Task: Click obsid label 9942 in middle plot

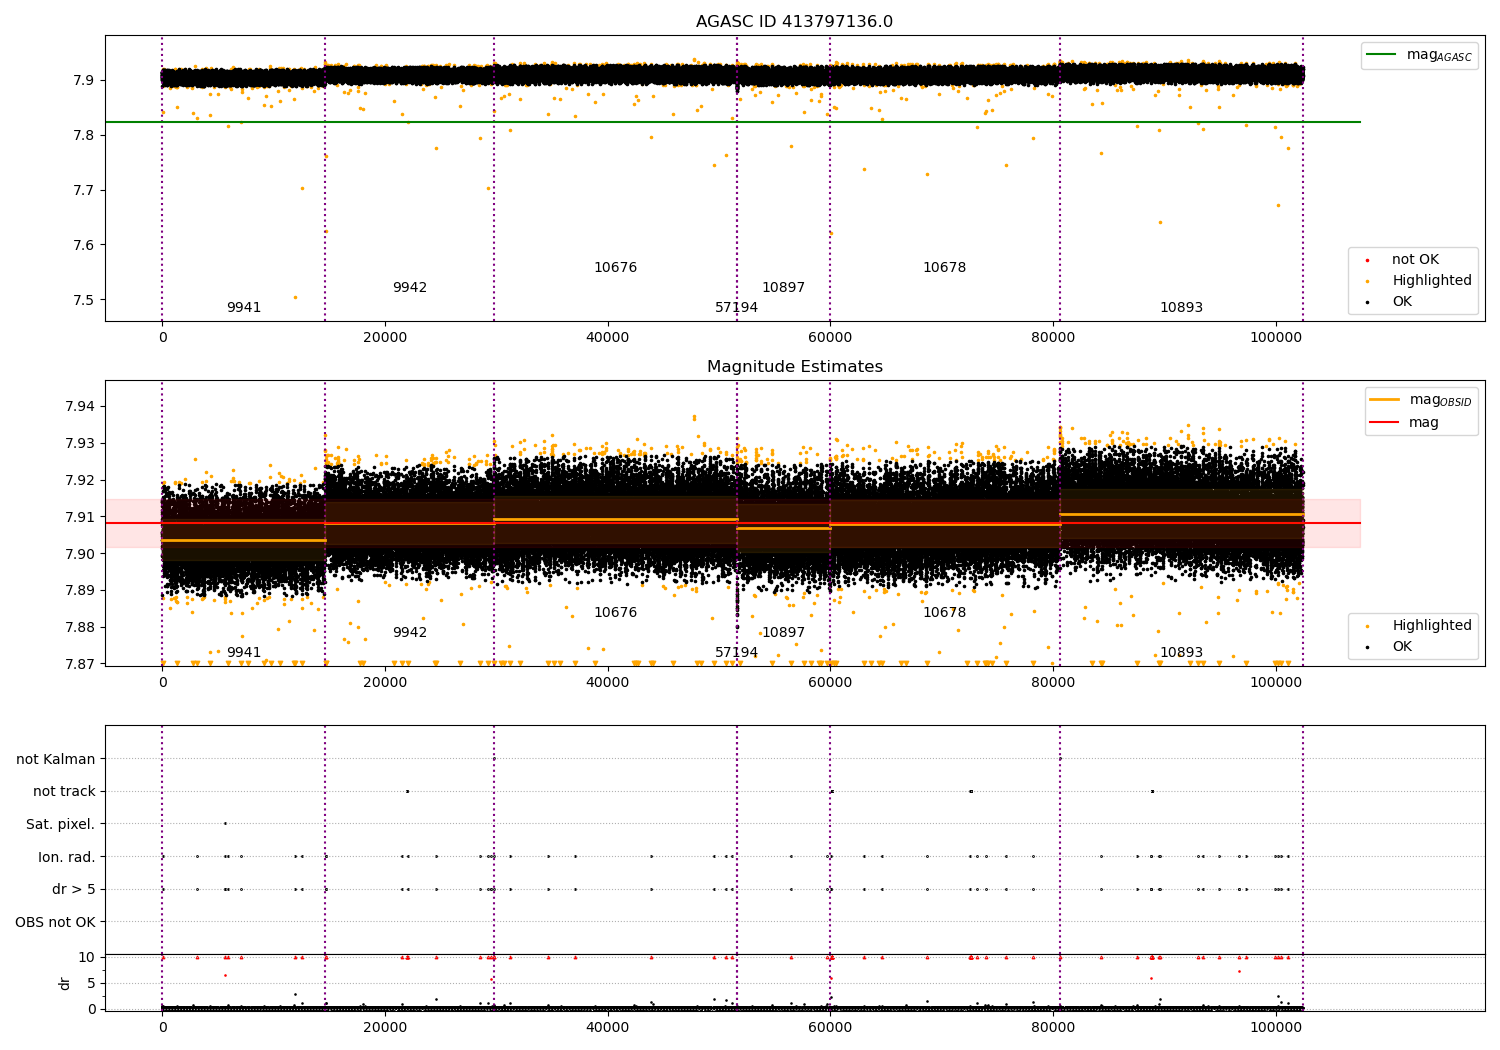Action: click(410, 633)
